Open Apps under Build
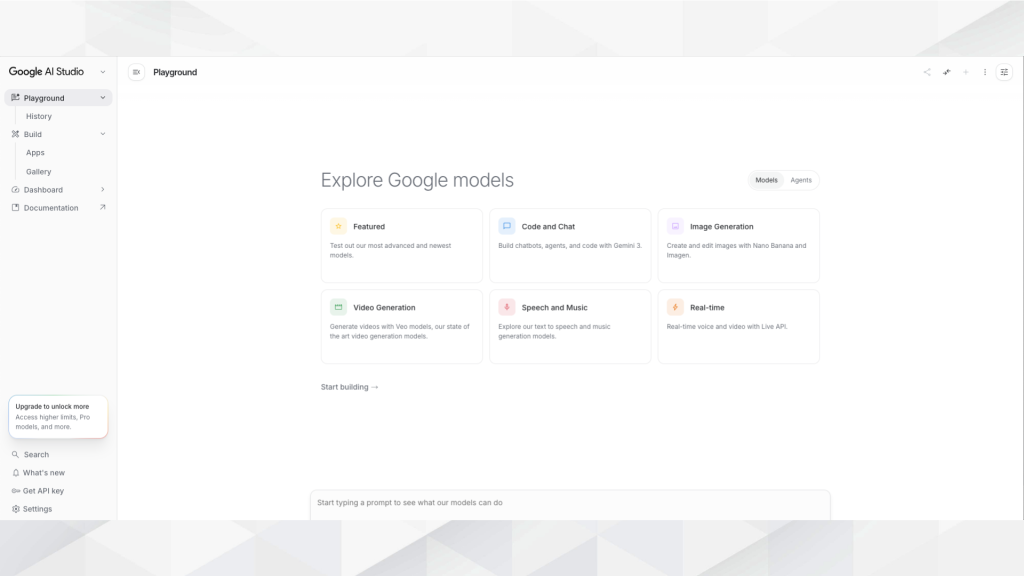Screen dimensions: 1024x576 tap(35, 152)
